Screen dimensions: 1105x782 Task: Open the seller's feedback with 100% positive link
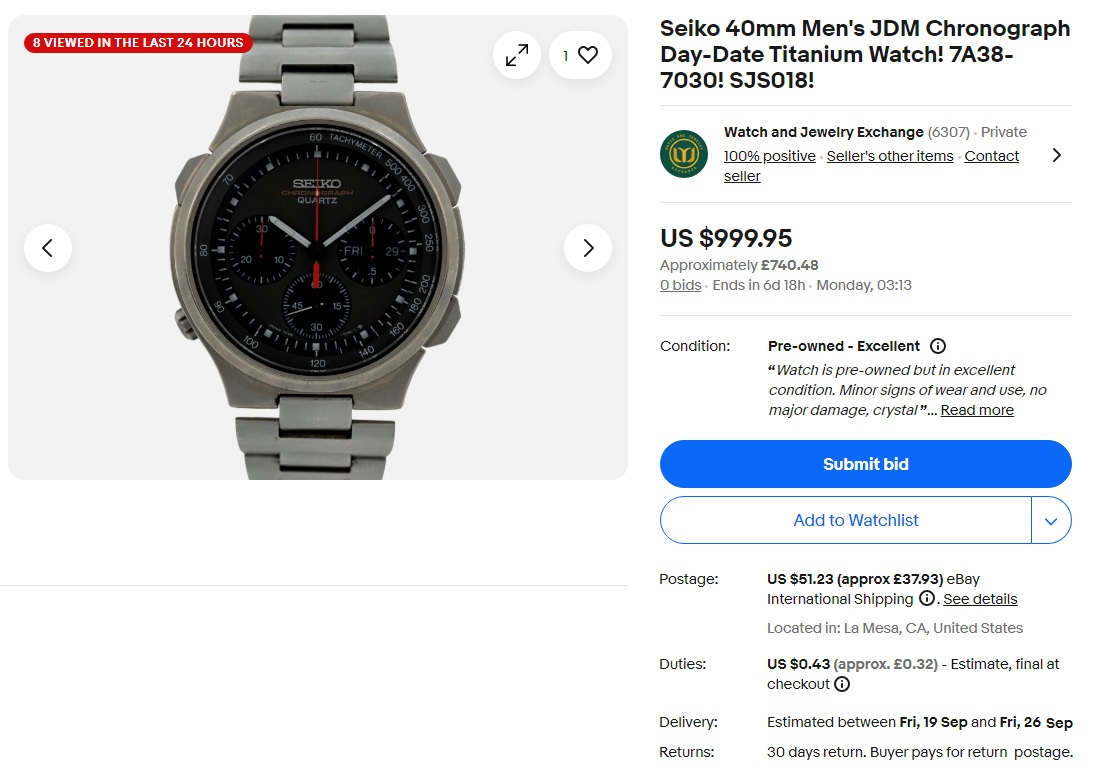pyautogui.click(x=770, y=155)
